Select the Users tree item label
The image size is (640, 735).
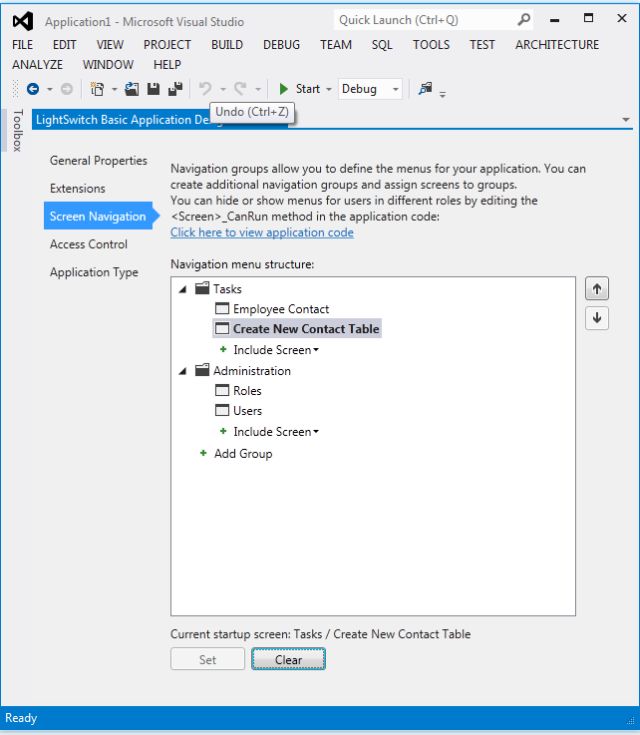248,411
